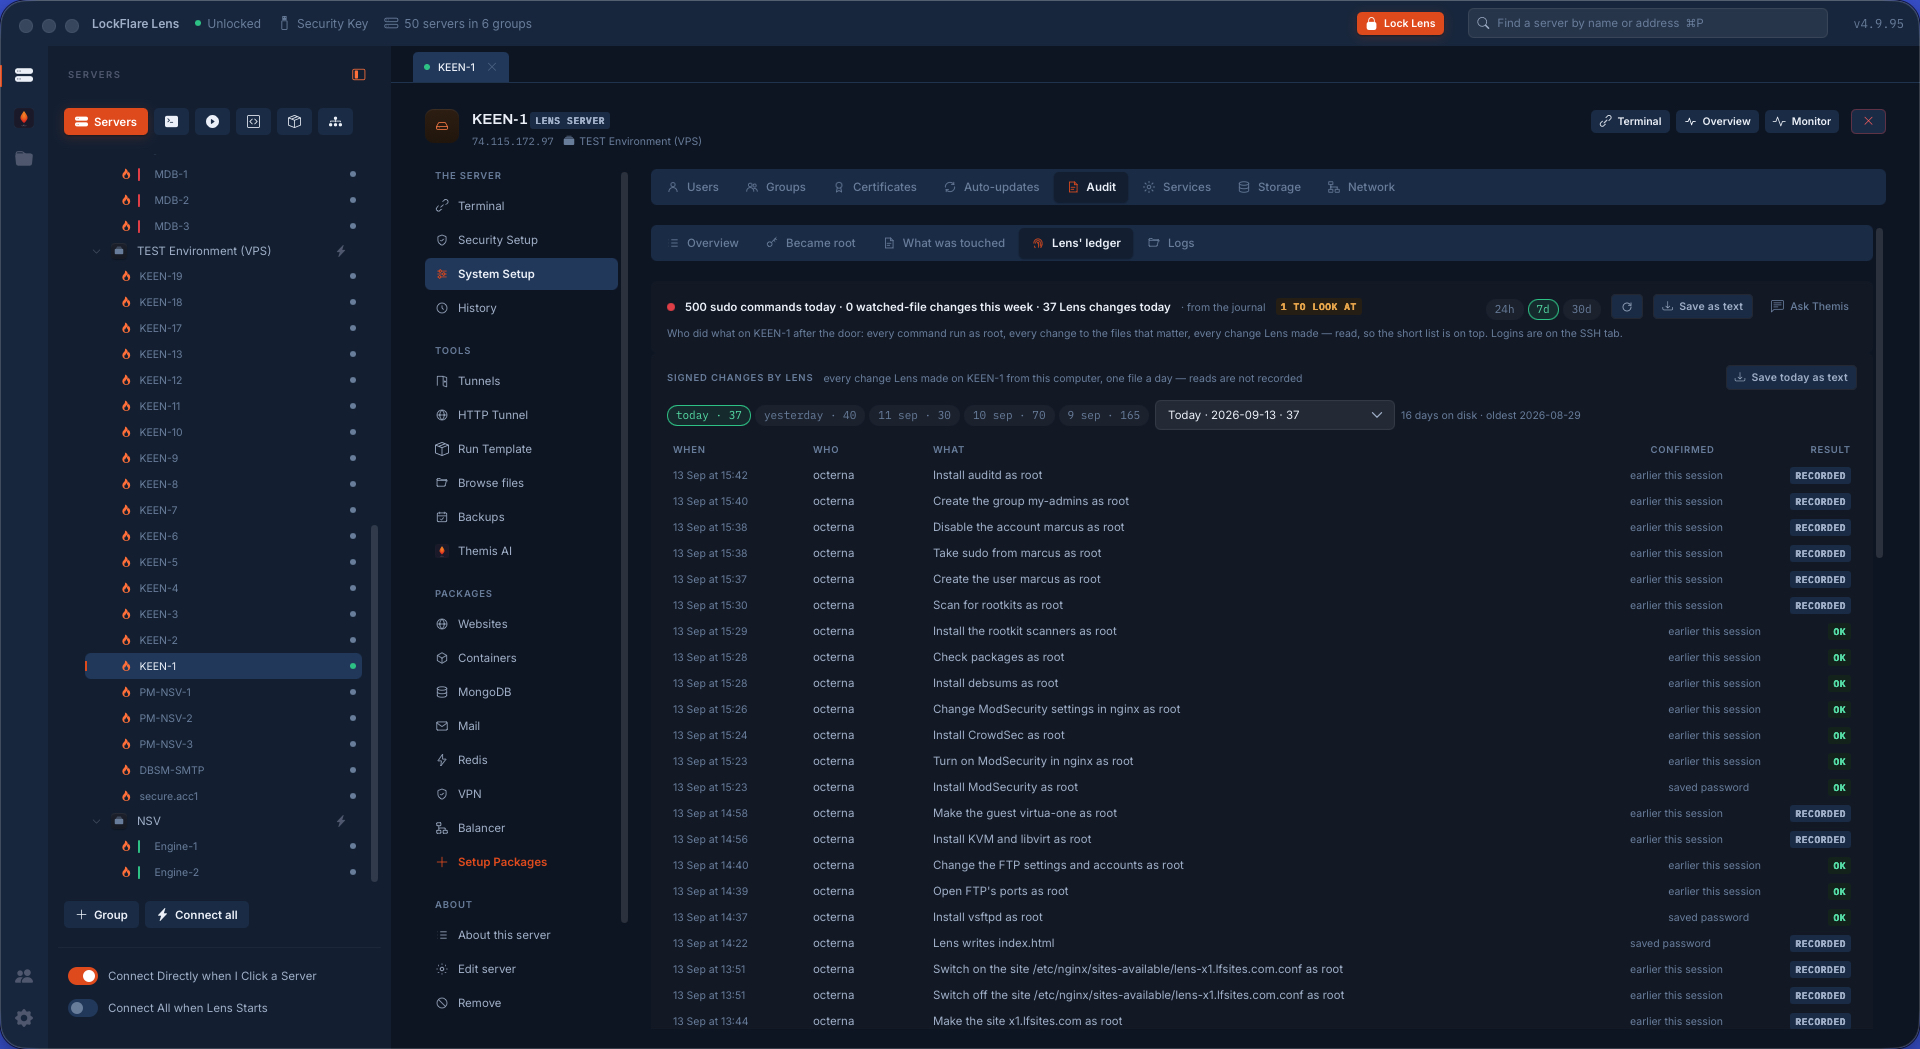Open the folder icon in the left rail
The image size is (1920, 1049).
pos(24,159)
